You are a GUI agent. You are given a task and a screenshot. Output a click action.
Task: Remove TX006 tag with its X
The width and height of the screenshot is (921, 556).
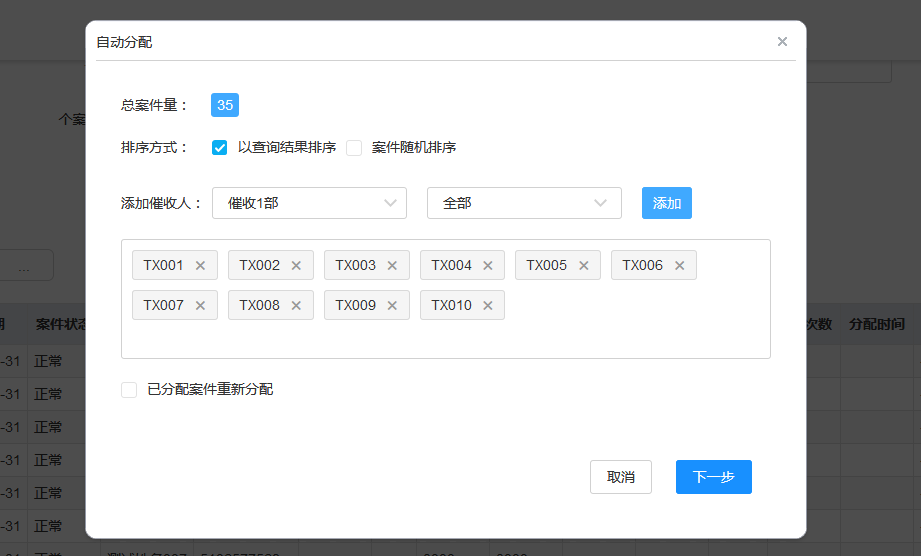tap(679, 266)
